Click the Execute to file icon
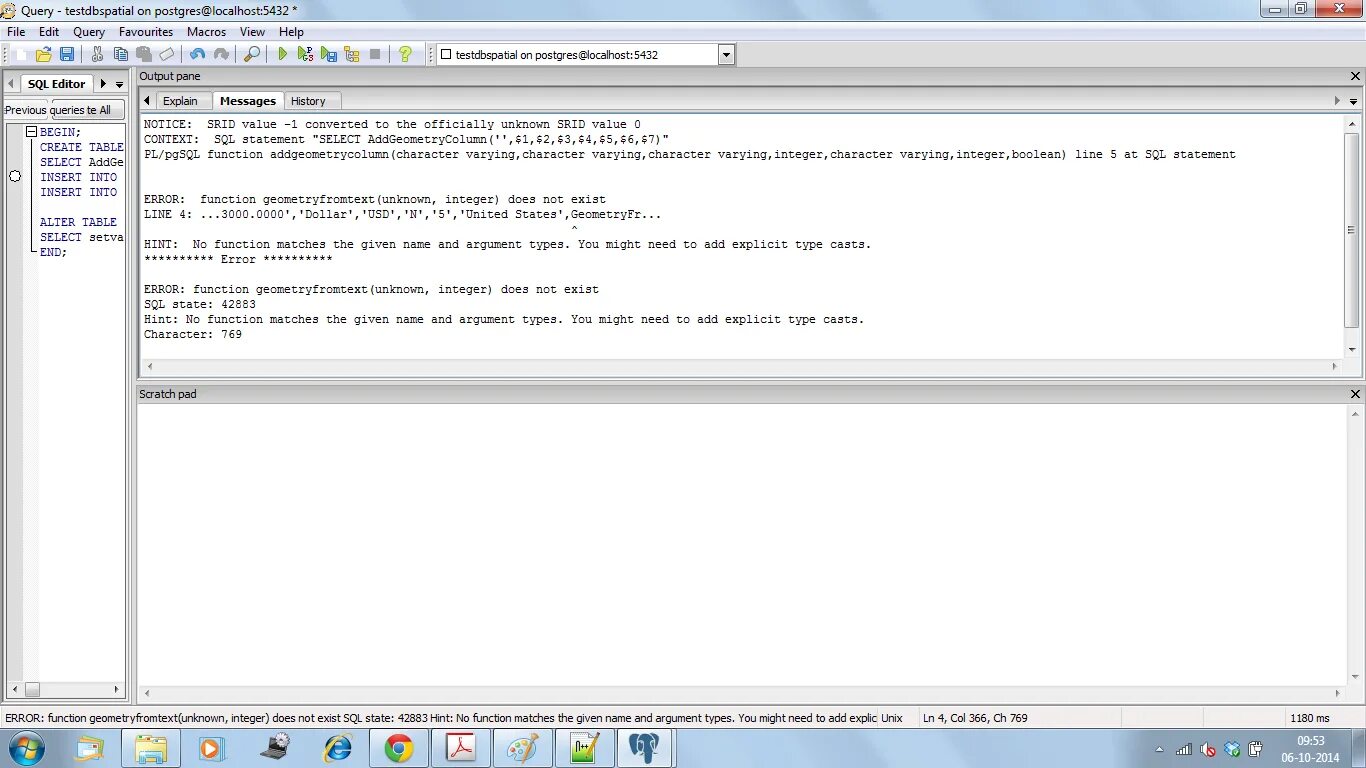This screenshot has height=768, width=1366. 329,54
